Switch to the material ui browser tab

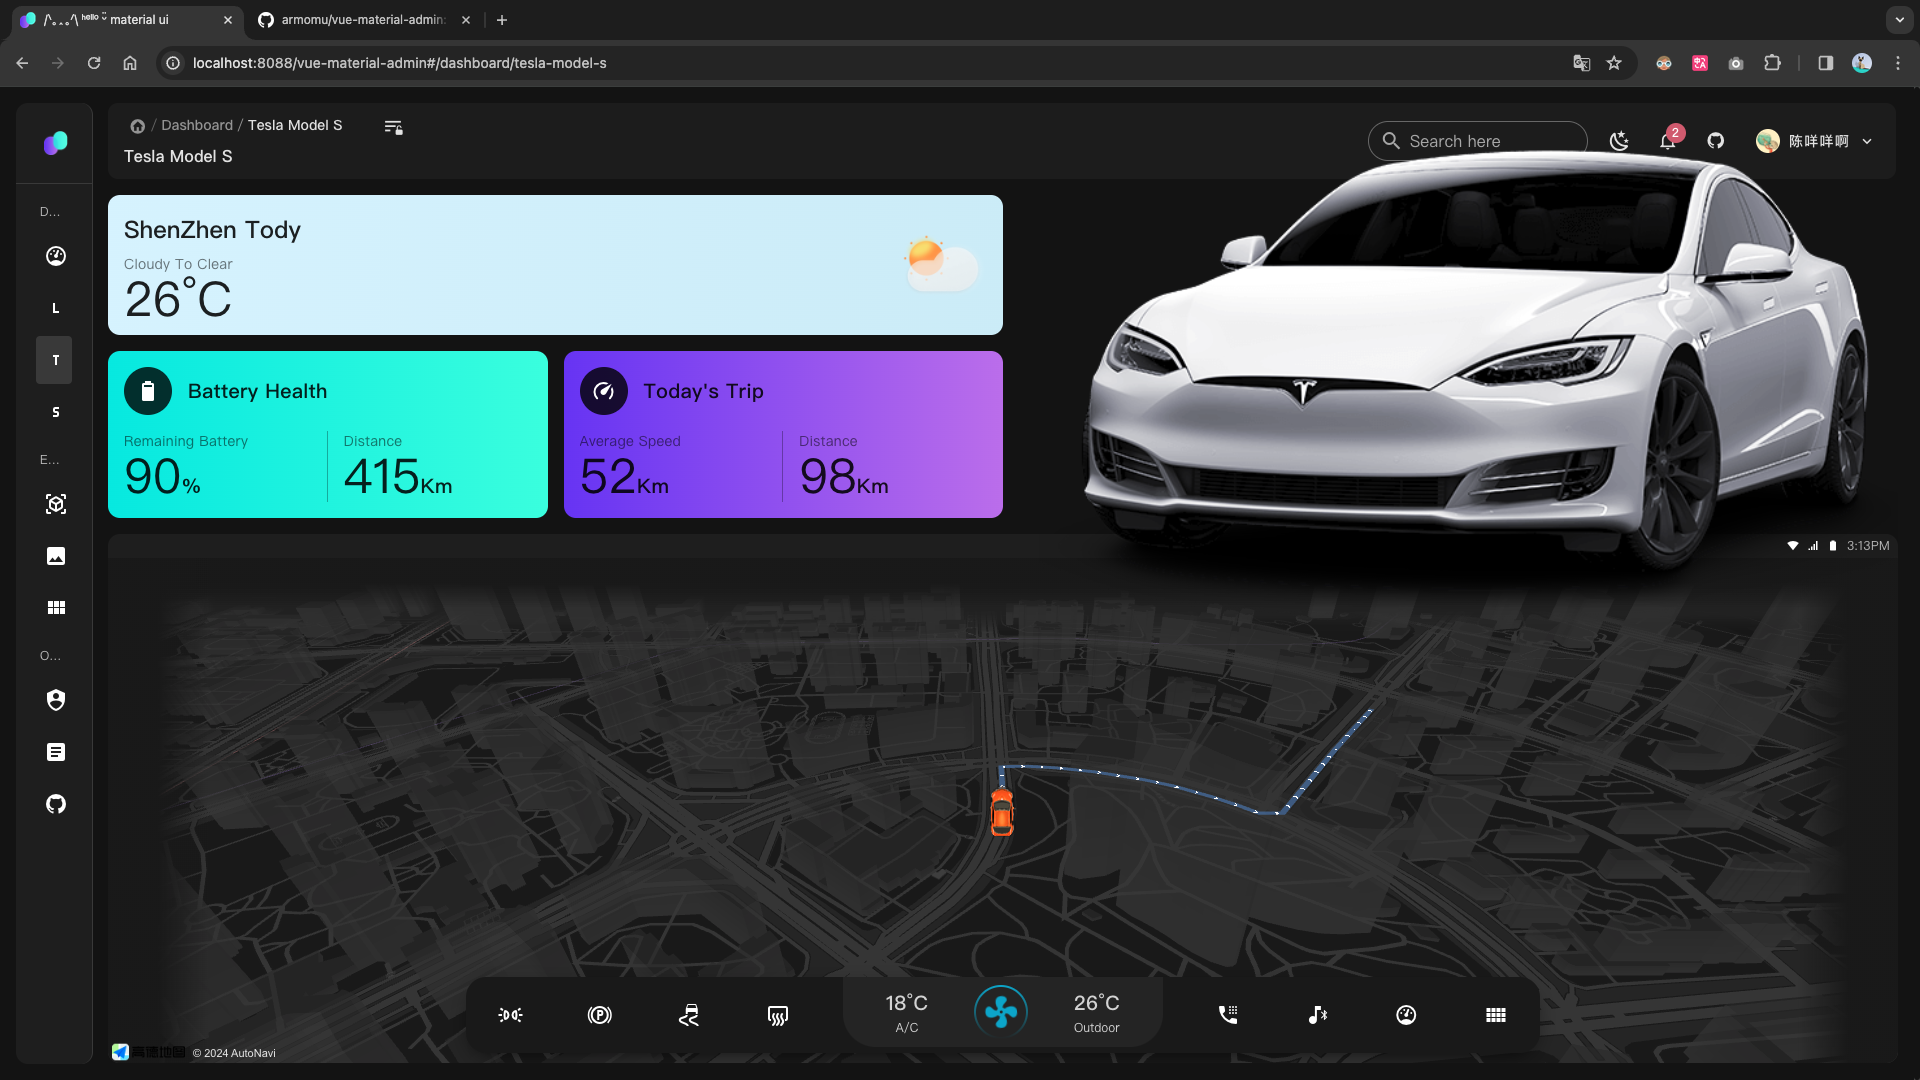[x=127, y=20]
